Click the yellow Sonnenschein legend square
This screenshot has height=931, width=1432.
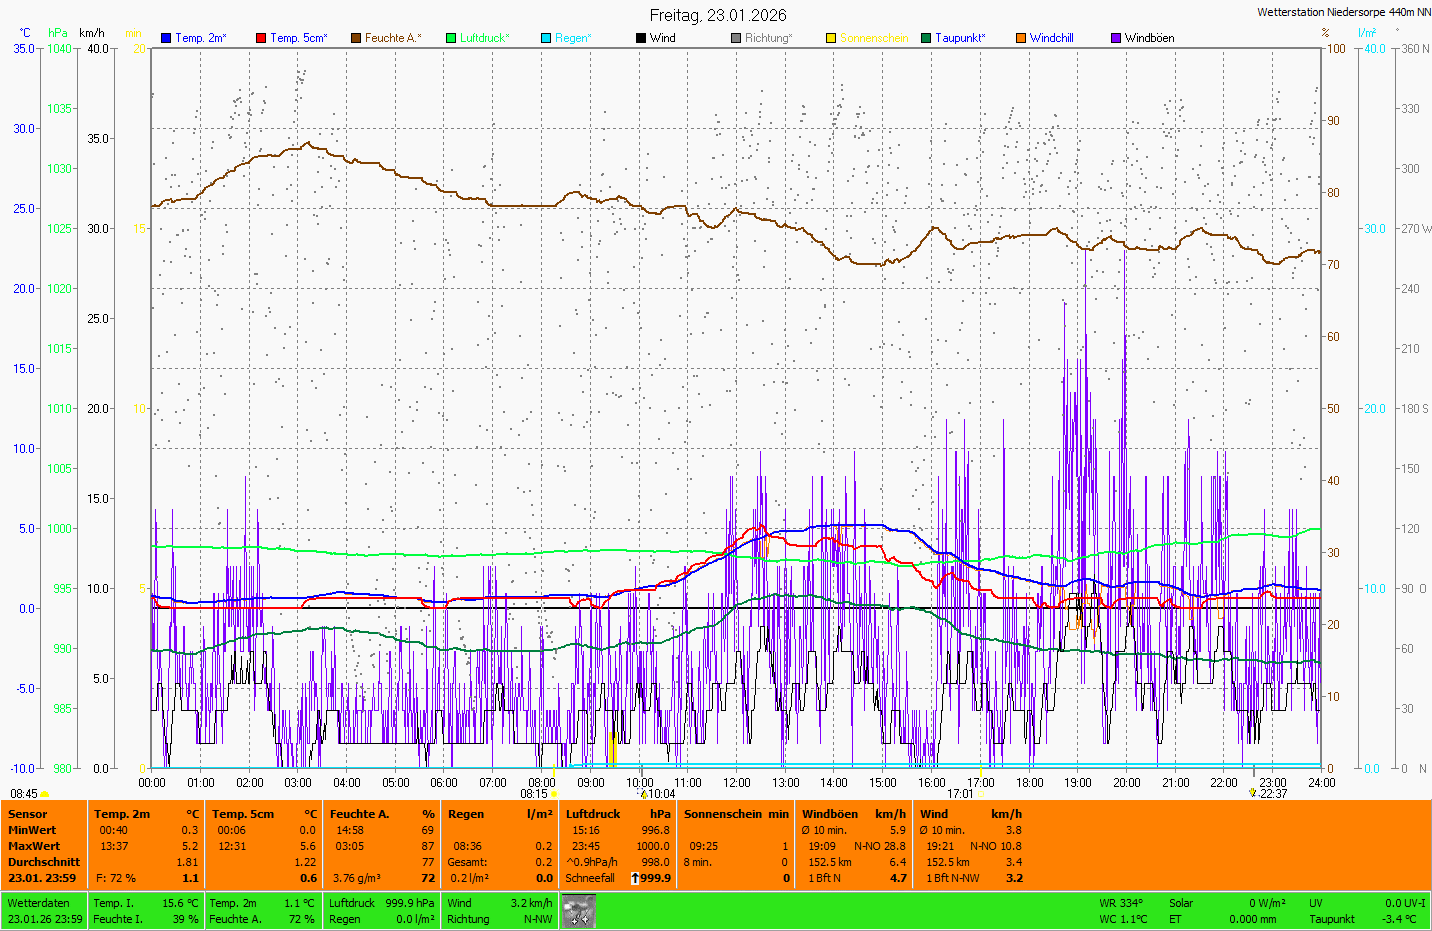(x=830, y=38)
